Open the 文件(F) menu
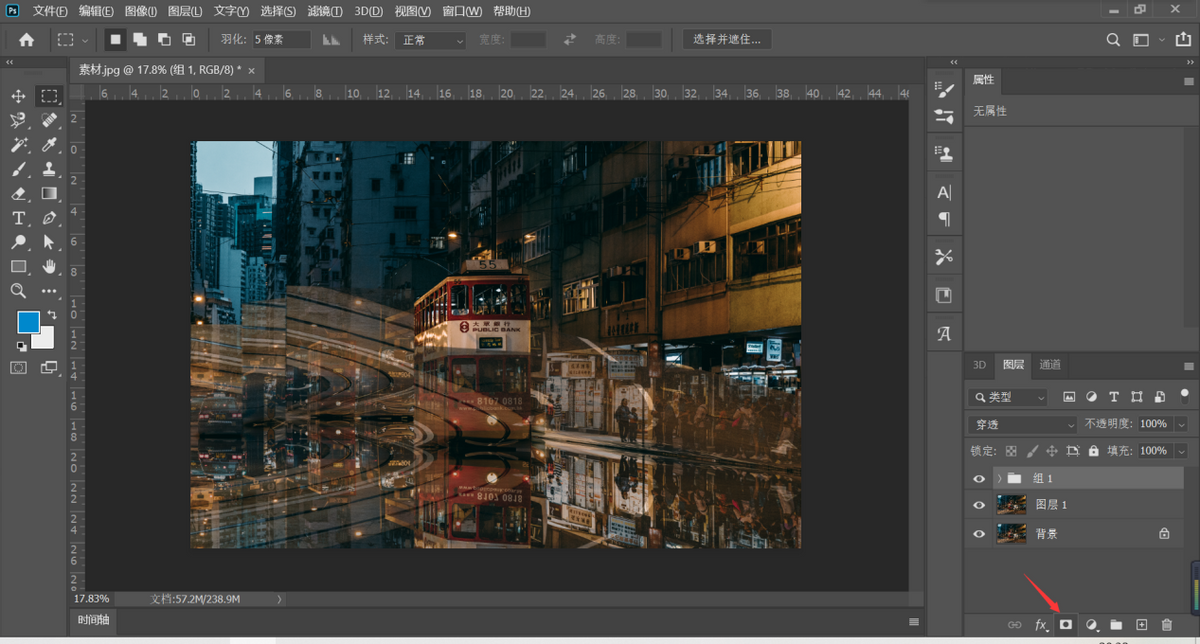This screenshot has height=644, width=1200. pos(50,11)
